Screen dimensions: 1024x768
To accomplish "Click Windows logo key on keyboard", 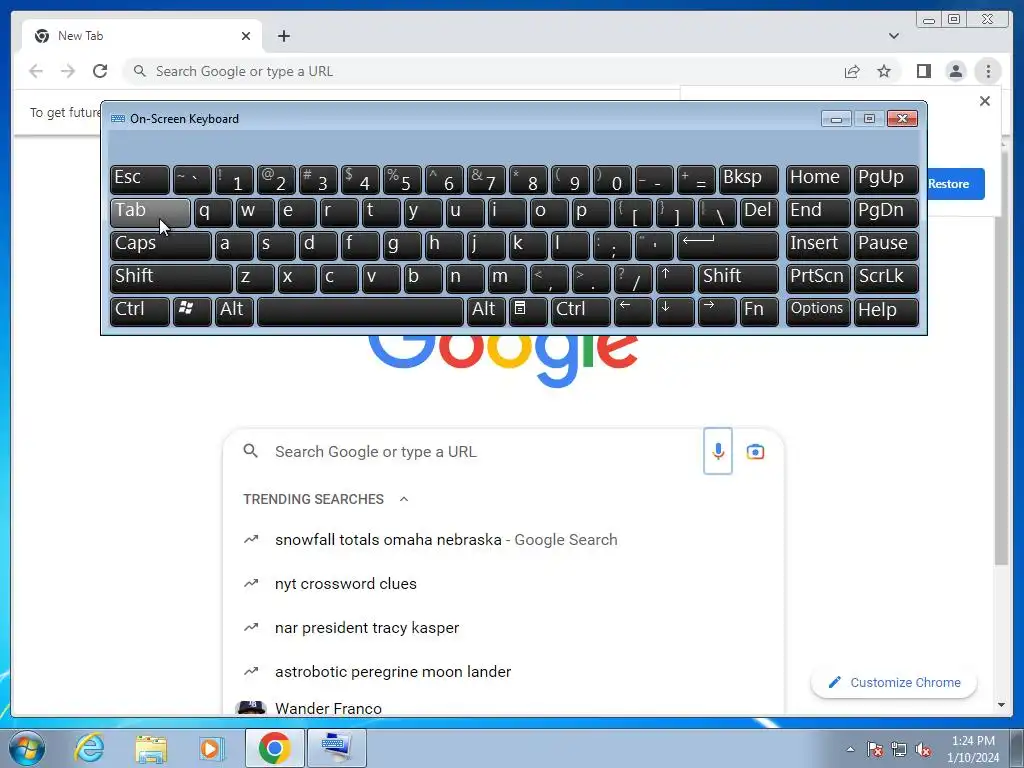I will click(x=192, y=311).
